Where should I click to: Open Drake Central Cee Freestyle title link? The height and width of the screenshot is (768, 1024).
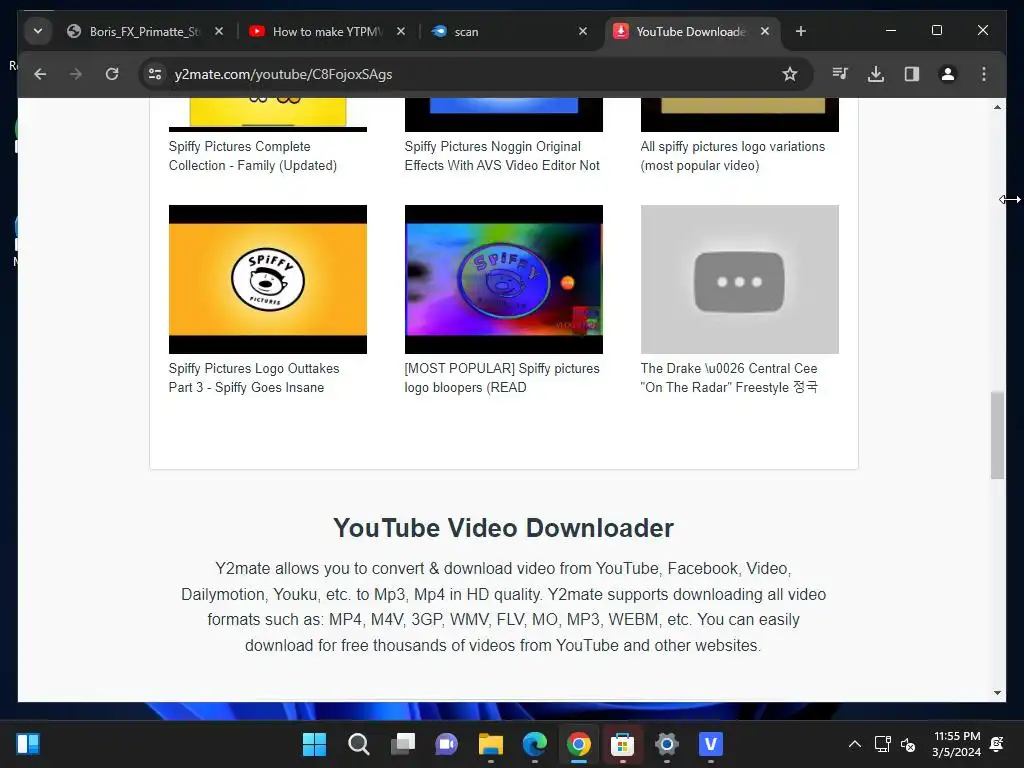[729, 378]
